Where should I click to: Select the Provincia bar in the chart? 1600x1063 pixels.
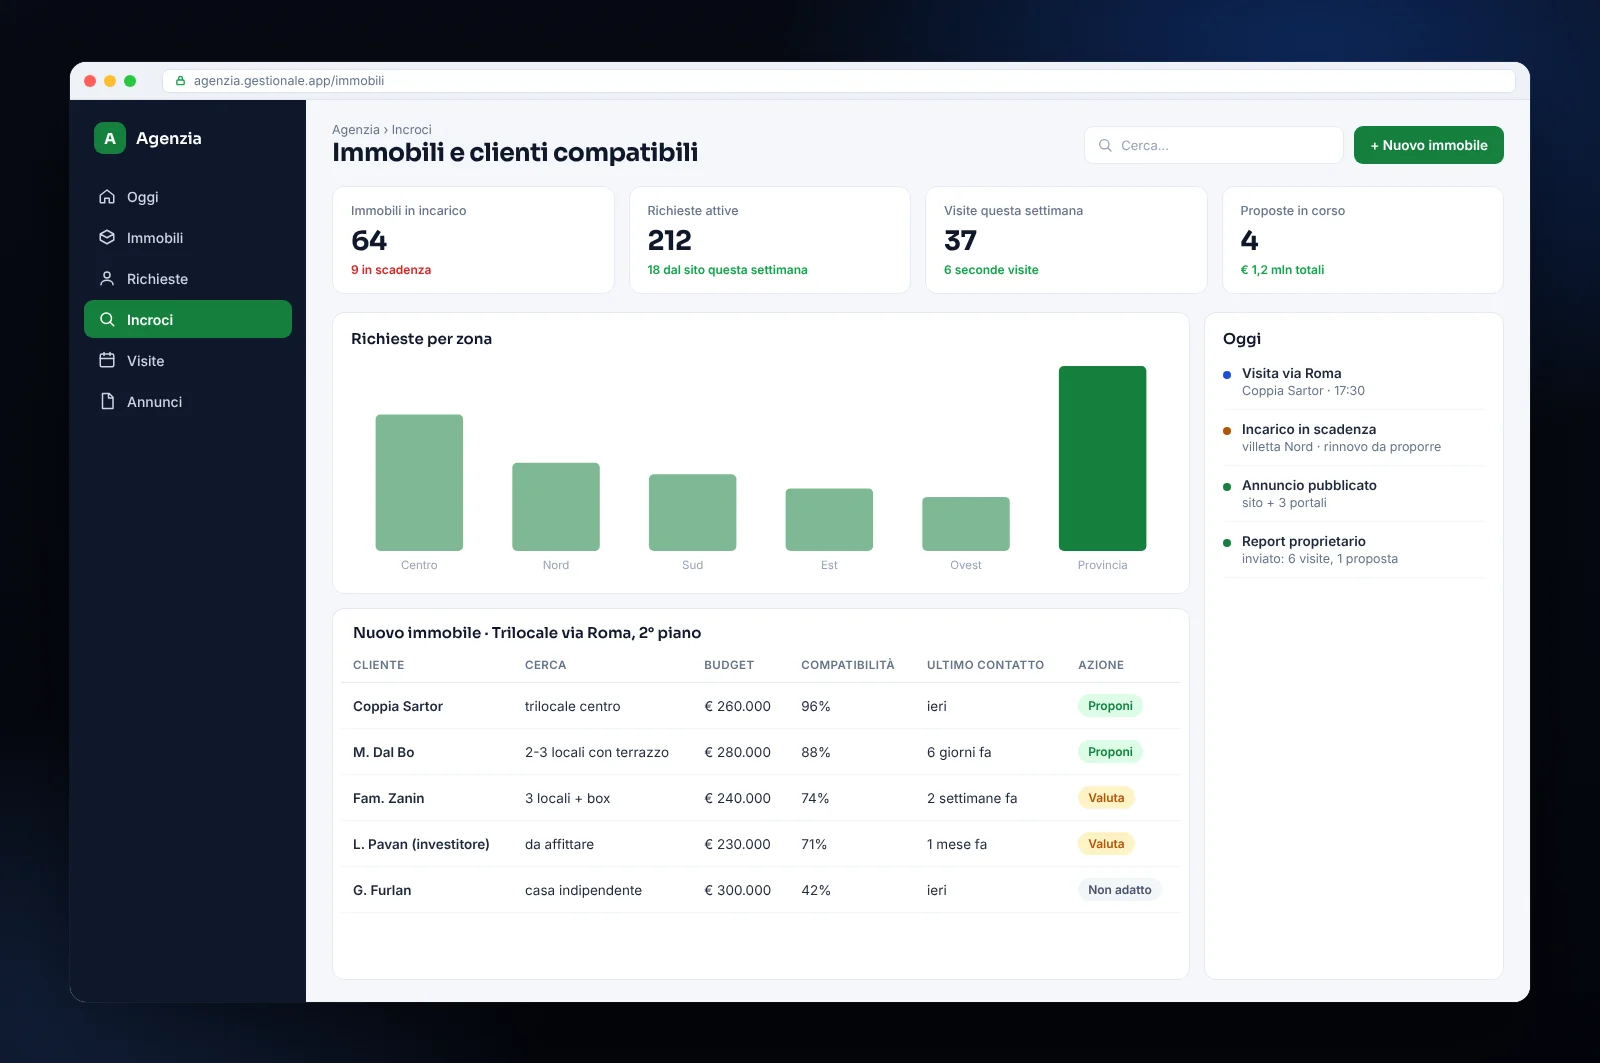pyautogui.click(x=1102, y=458)
